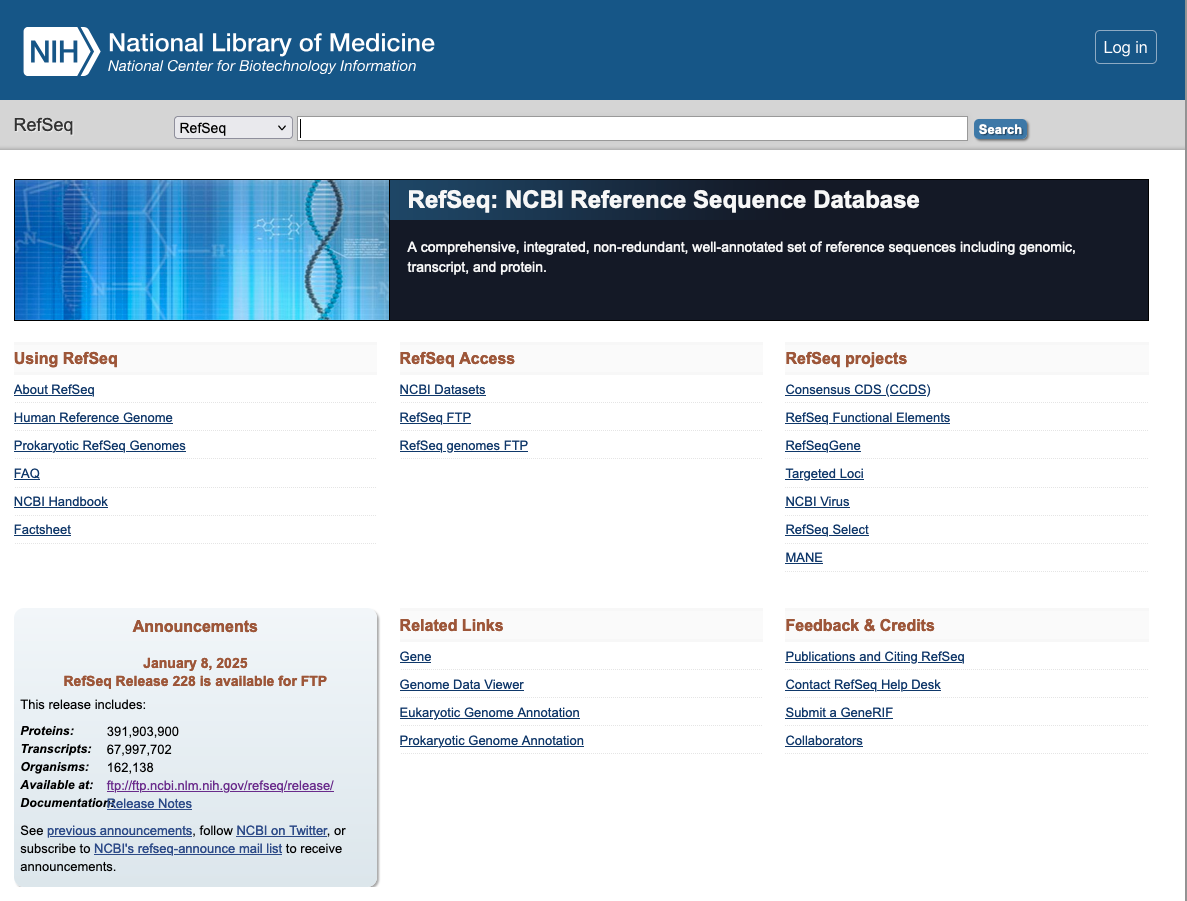Image resolution: width=1187 pixels, height=901 pixels.
Task: Open the NCBI Datasets link
Action: pos(442,390)
